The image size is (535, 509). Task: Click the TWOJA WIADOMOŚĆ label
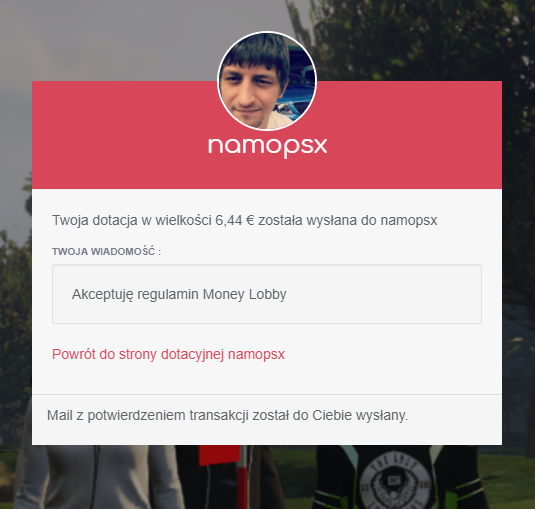click(x=106, y=252)
